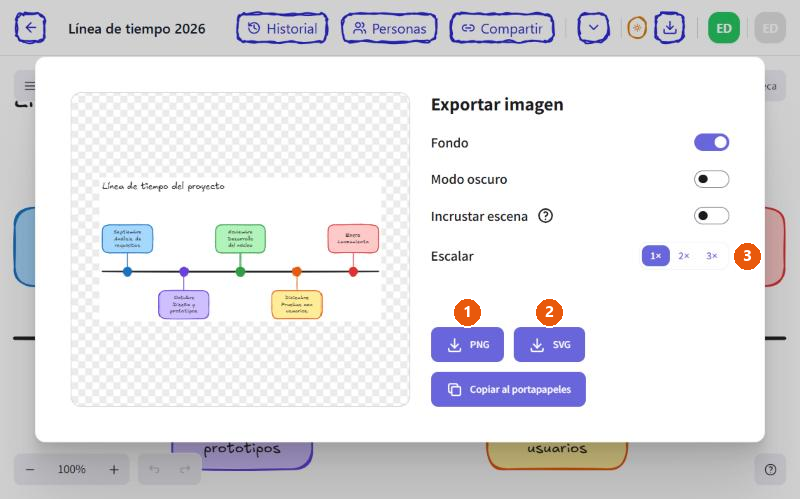
Task: Click the Compartir button
Action: tap(502, 29)
